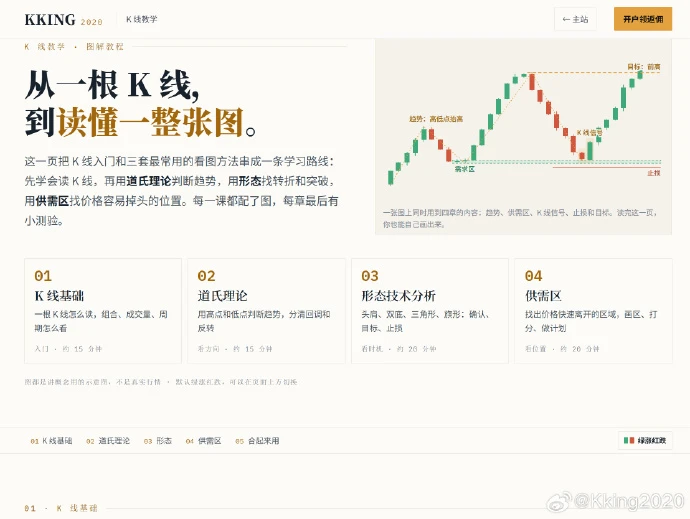Click the K线教学 · 图解教程 breadcrumb heading
690x519 pixels.
pos(74,47)
